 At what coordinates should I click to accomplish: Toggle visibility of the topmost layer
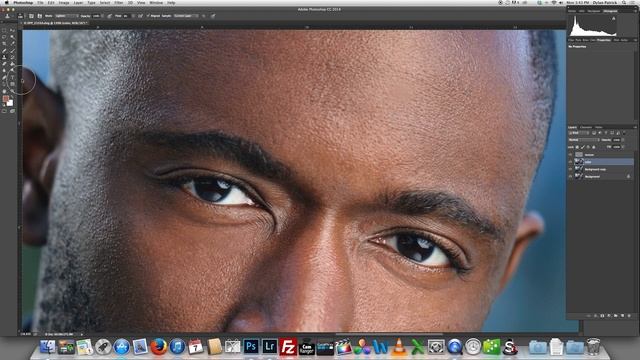click(571, 154)
